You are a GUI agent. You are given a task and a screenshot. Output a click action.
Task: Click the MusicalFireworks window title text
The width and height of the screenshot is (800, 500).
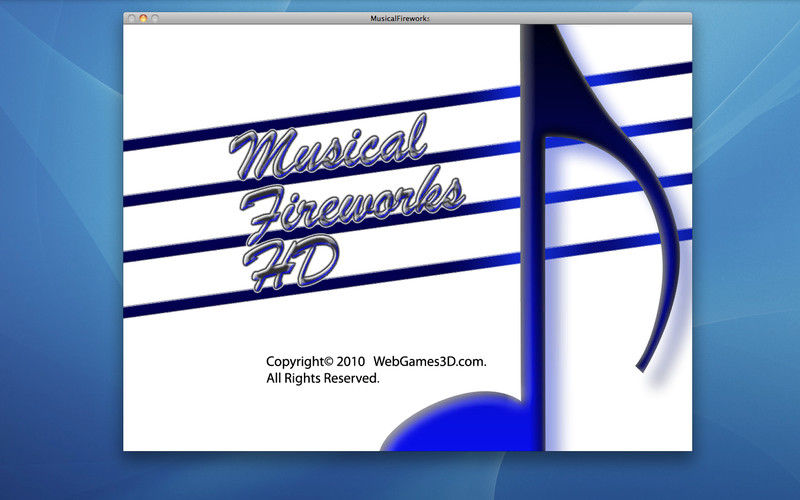coord(400,18)
